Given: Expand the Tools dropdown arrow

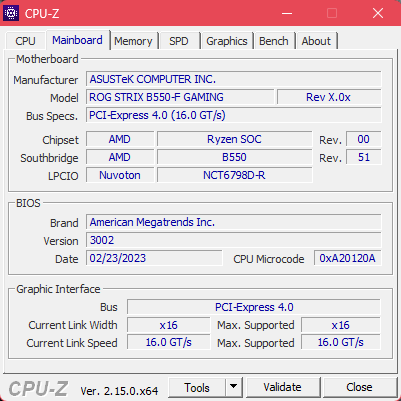Looking at the screenshot, I should [234, 387].
